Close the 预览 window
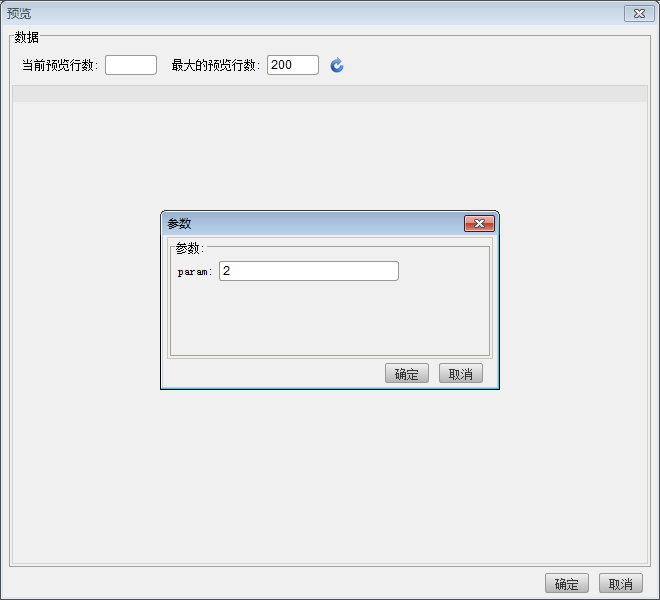Screen dimensions: 660x600 [x=638, y=14]
